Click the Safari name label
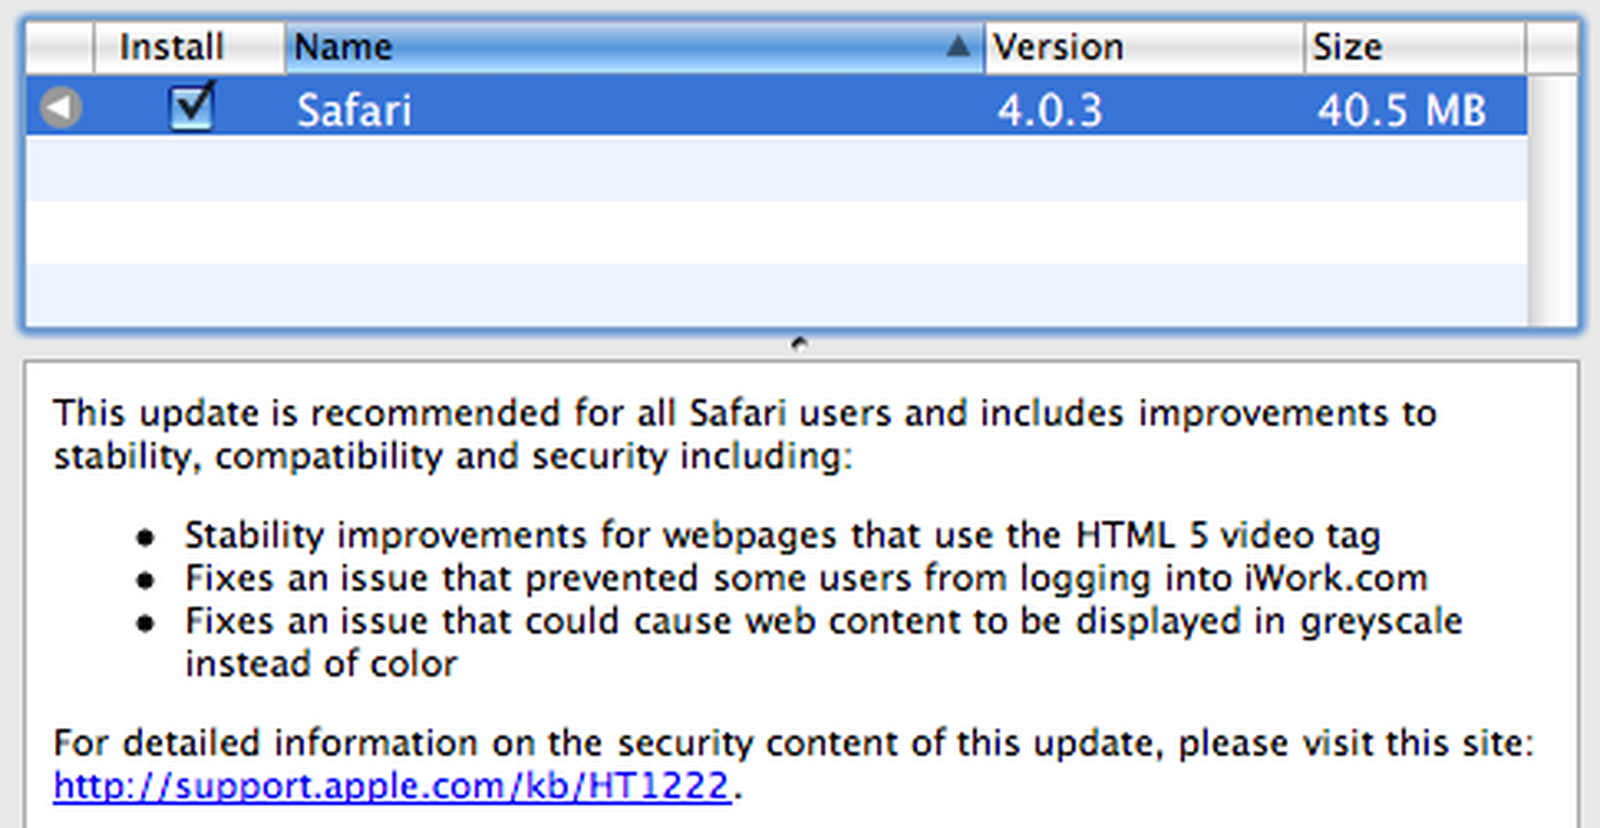 click(354, 110)
